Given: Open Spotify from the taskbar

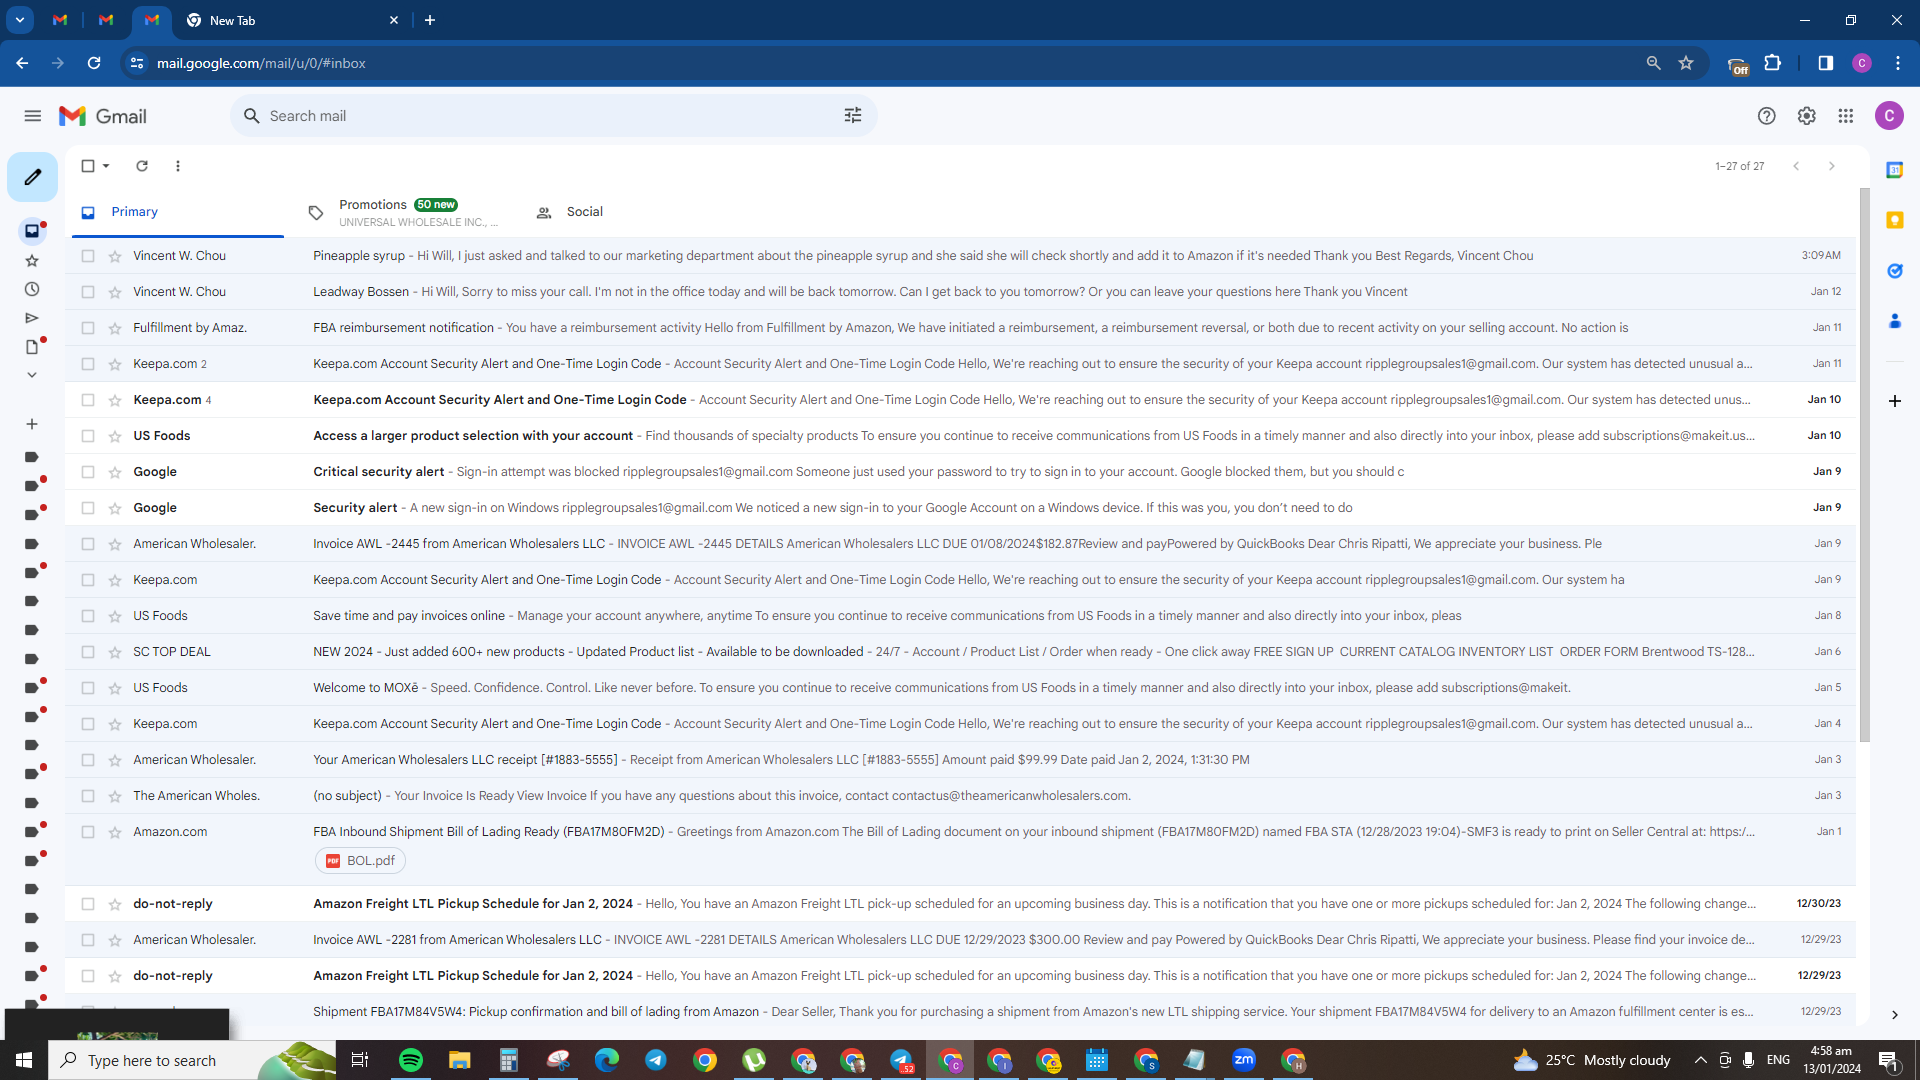Looking at the screenshot, I should (410, 1060).
